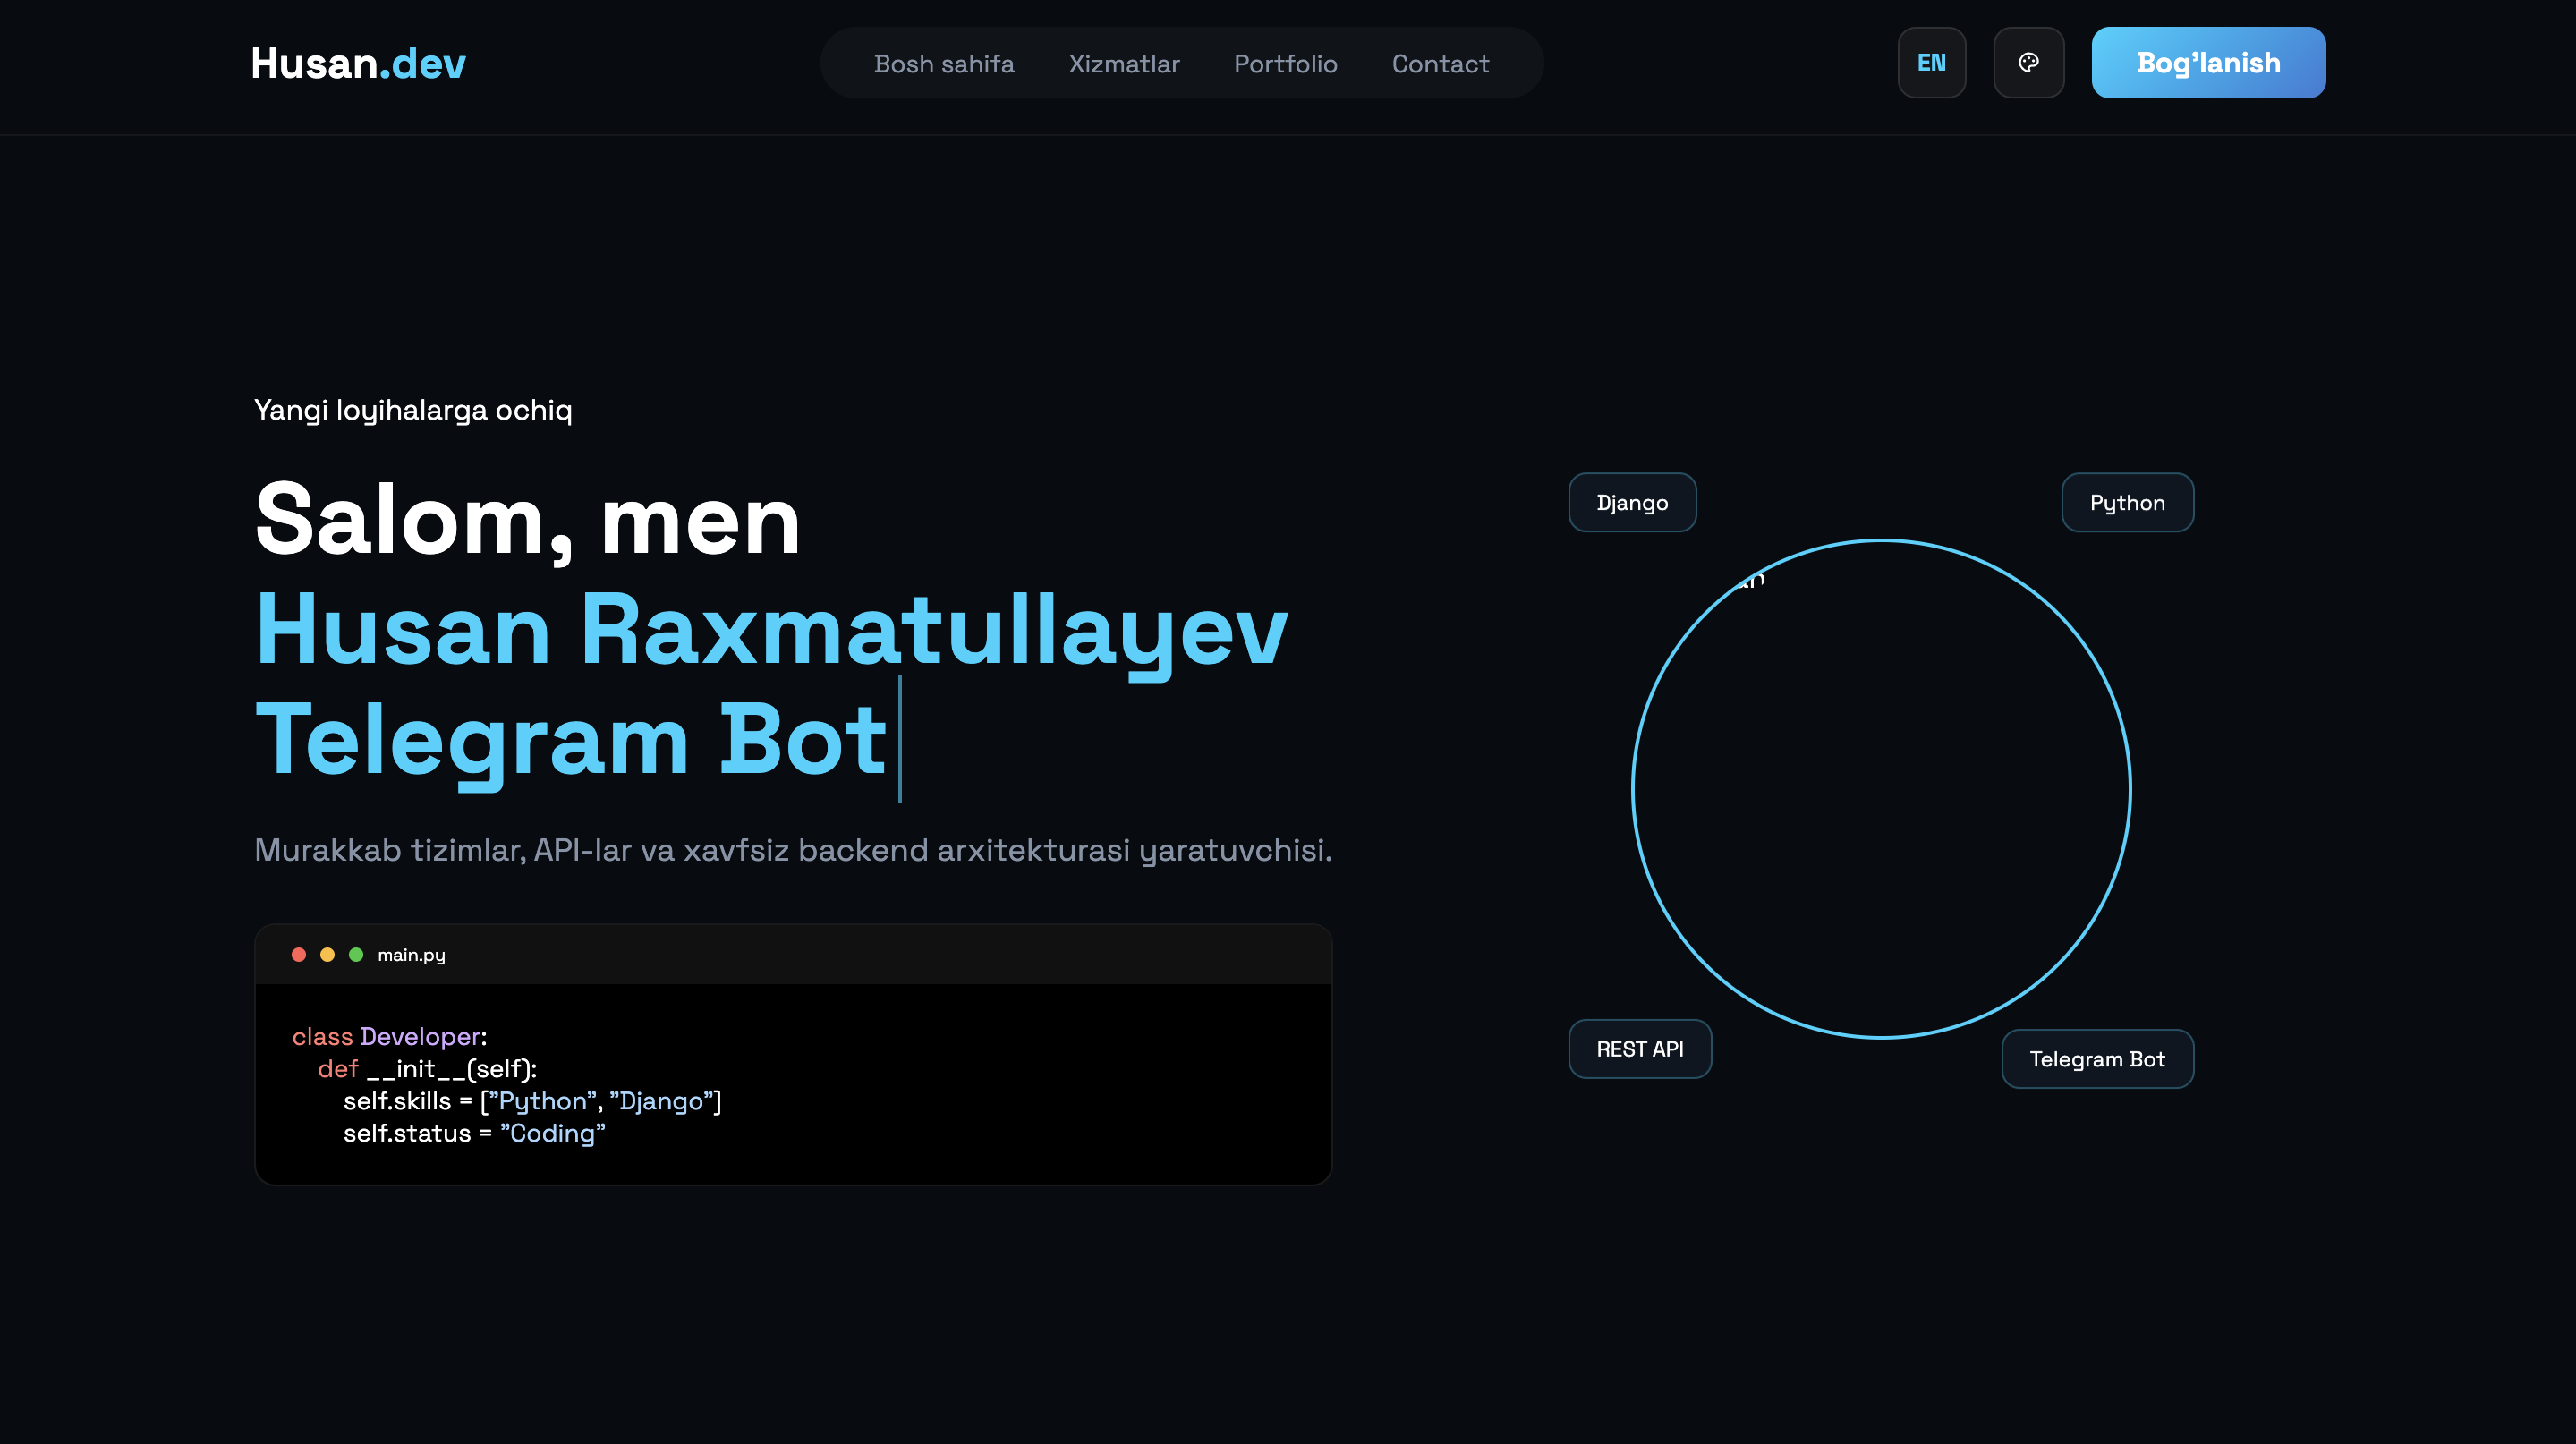Click the text cursor after 'Telegram Bot'

[x=903, y=740]
